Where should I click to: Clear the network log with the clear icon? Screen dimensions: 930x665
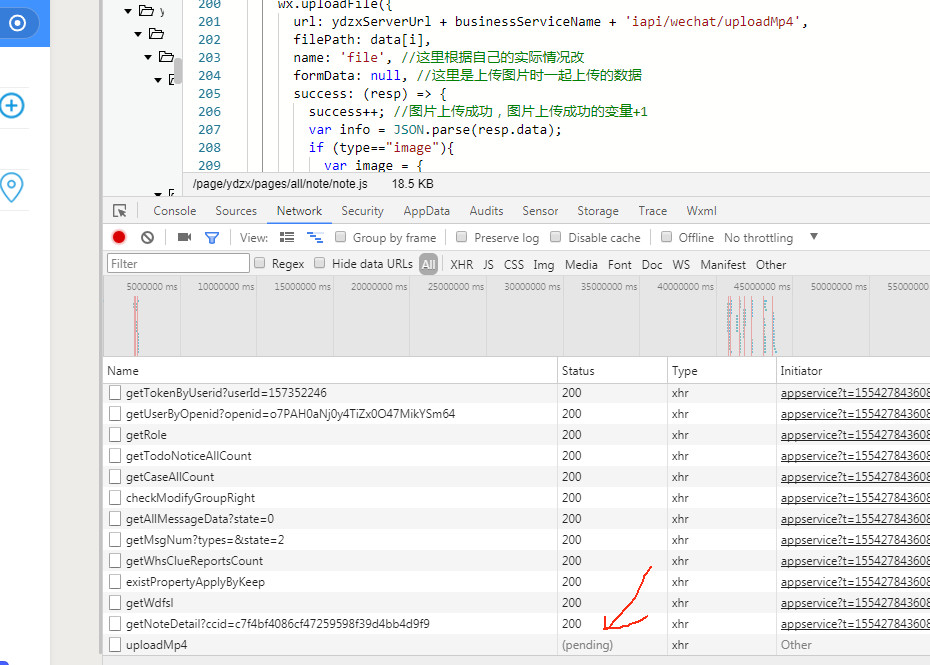tap(147, 238)
